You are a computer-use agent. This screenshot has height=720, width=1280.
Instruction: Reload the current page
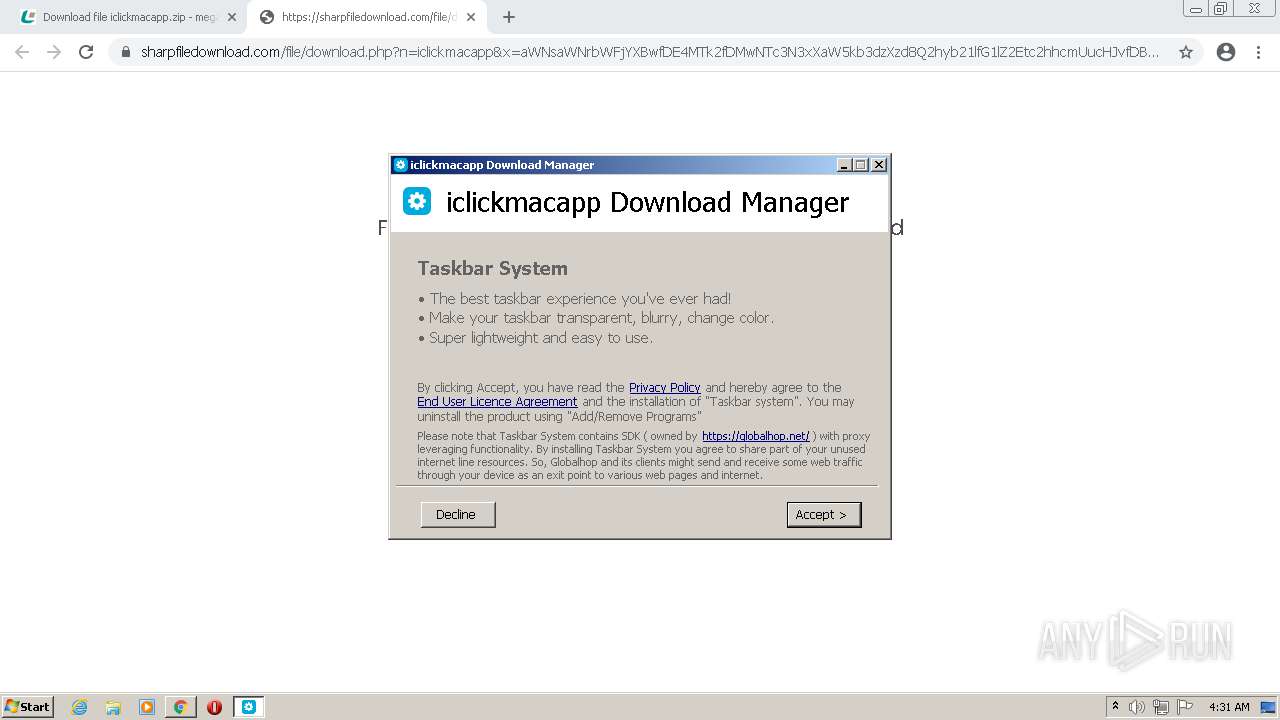click(86, 52)
